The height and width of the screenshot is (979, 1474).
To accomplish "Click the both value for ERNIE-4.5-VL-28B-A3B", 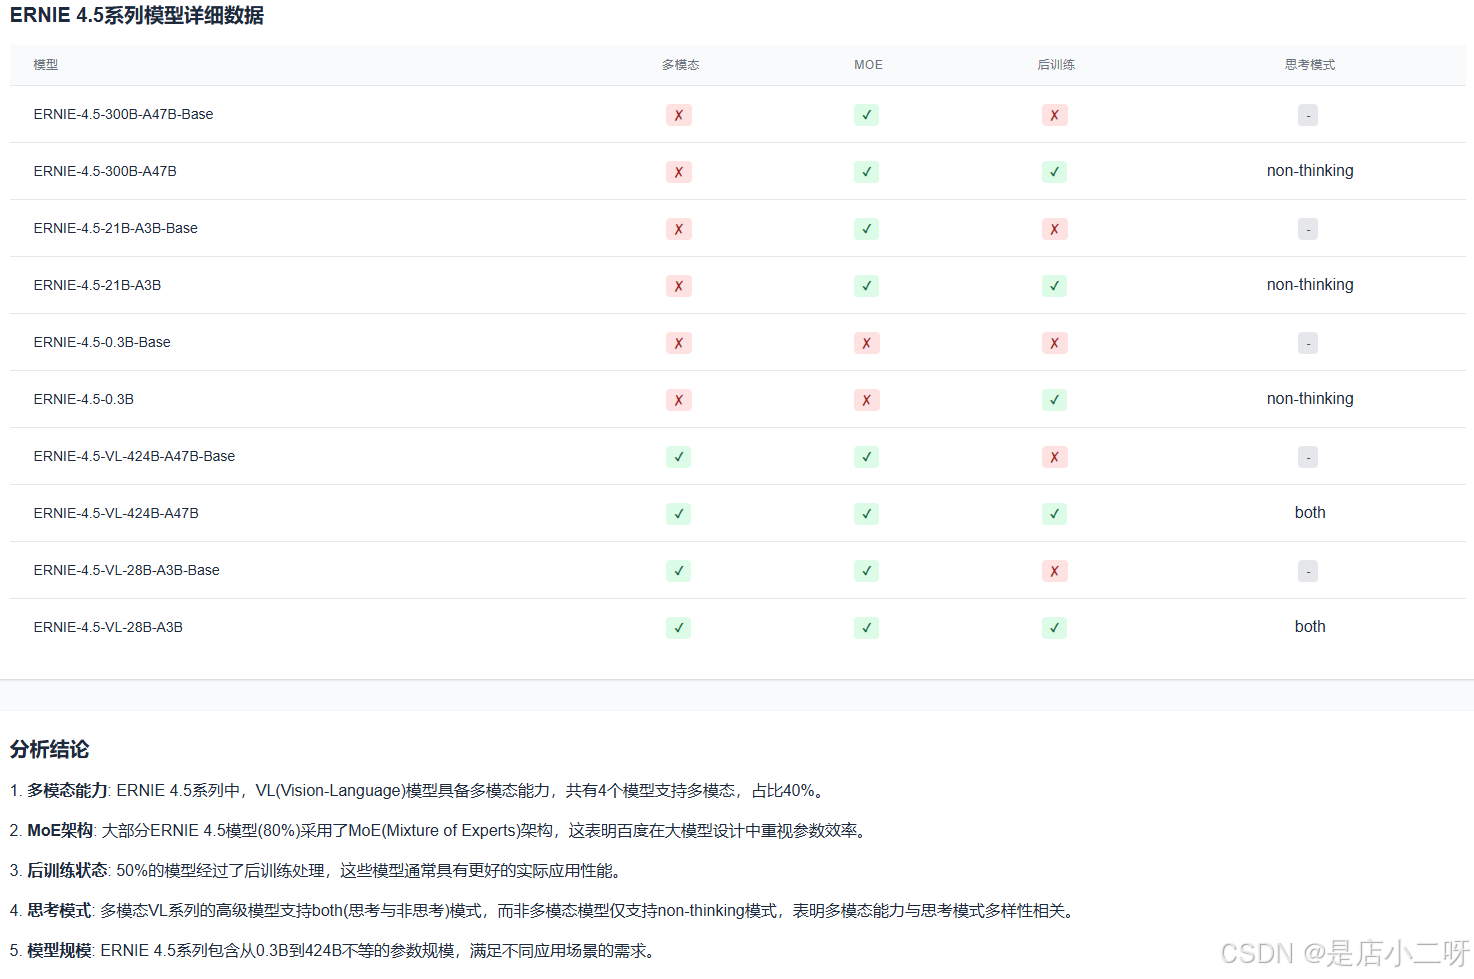I will (x=1310, y=627).
